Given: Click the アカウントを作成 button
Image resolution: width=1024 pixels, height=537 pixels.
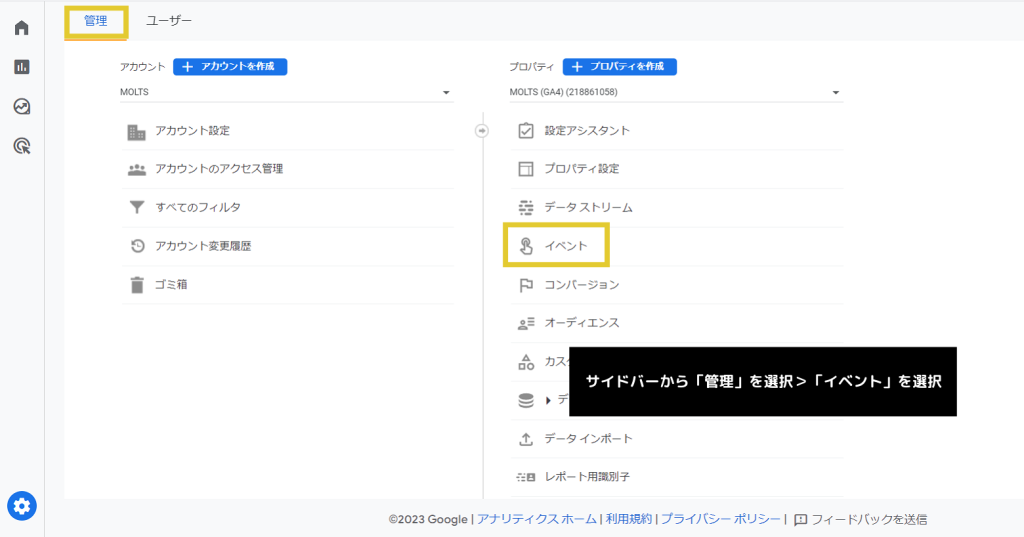Looking at the screenshot, I should pyautogui.click(x=230, y=66).
